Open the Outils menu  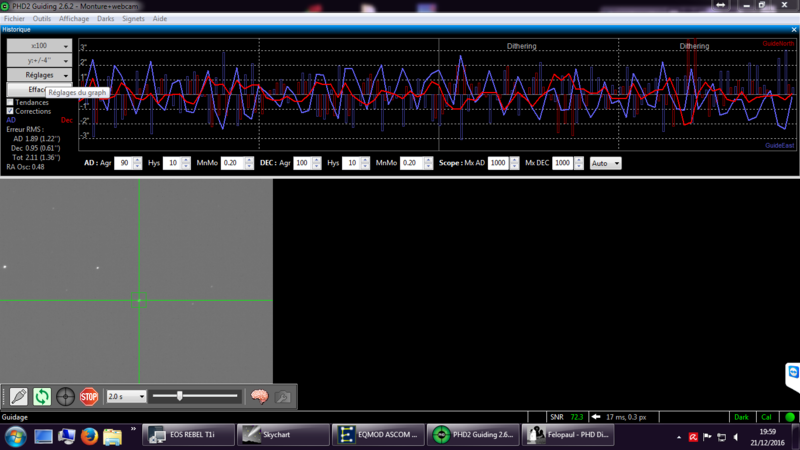pyautogui.click(x=42, y=18)
